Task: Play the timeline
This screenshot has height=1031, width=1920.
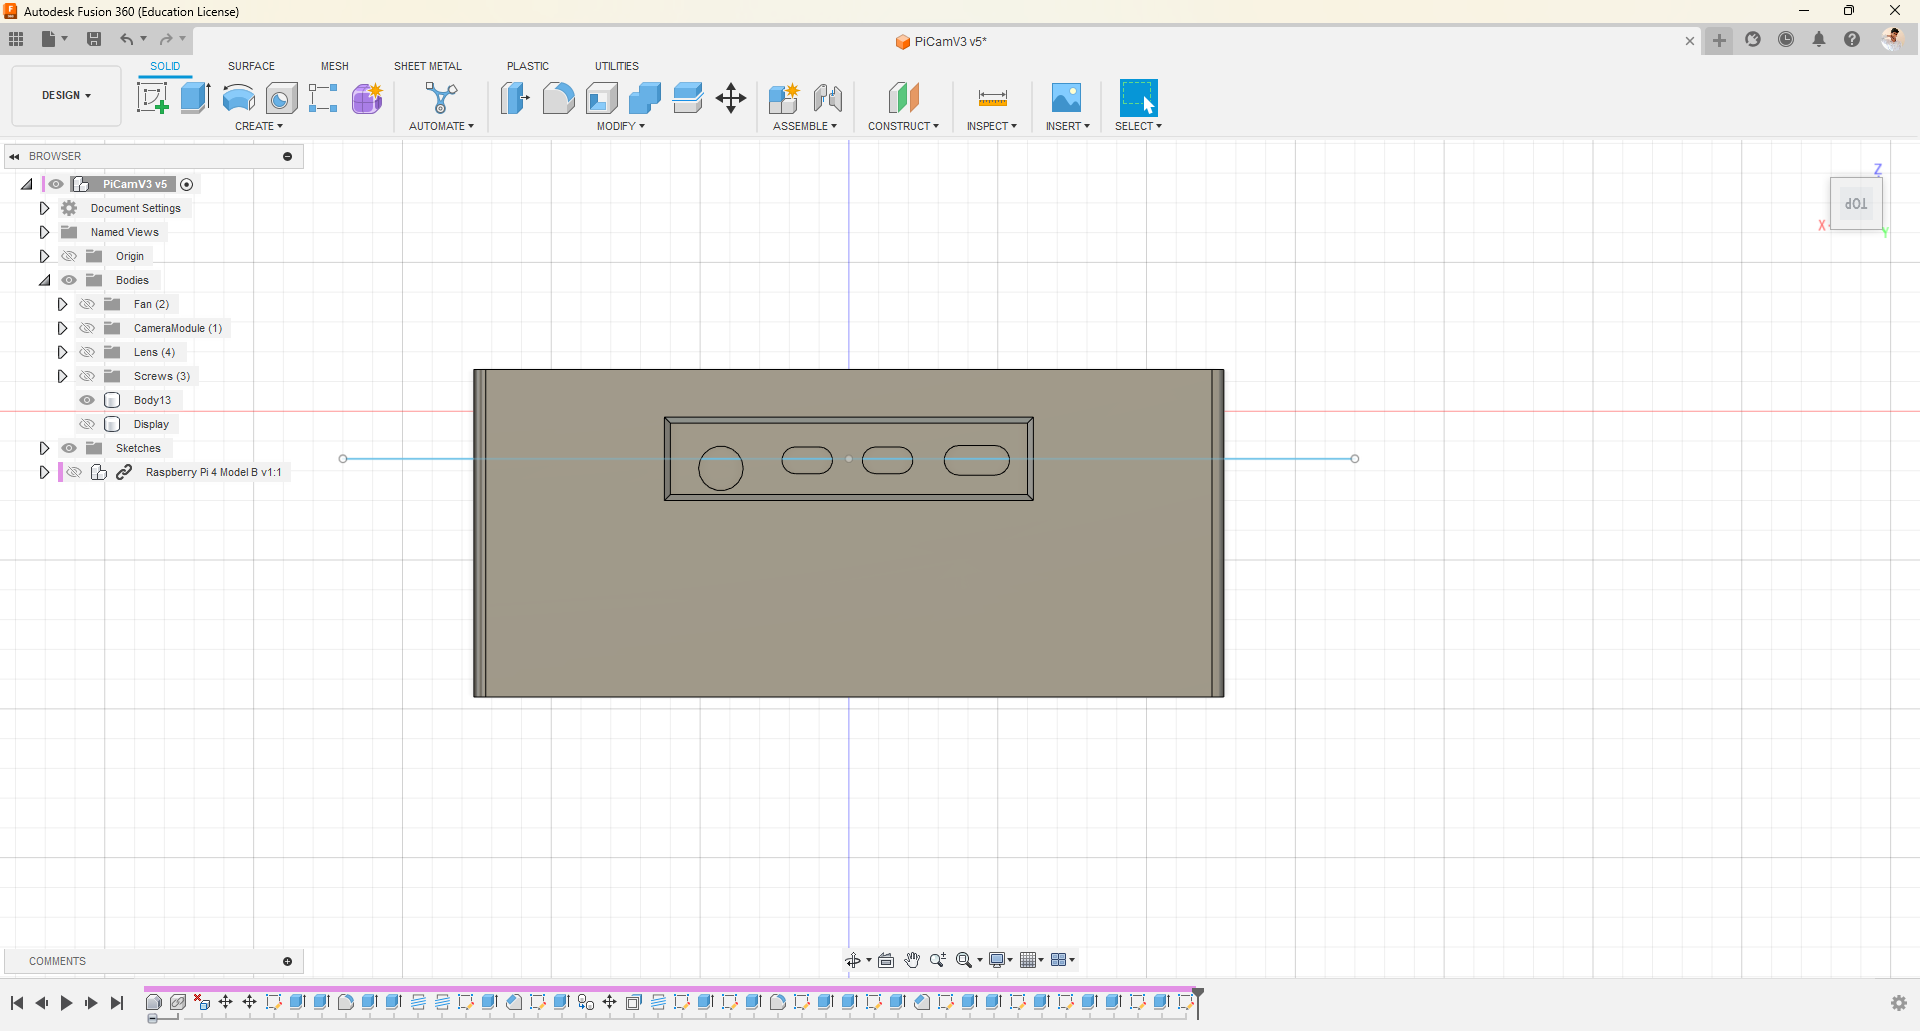Action: [x=66, y=1003]
